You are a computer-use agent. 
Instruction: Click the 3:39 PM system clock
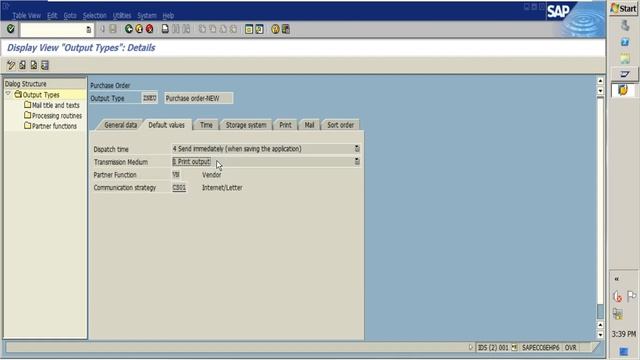[x=624, y=334]
